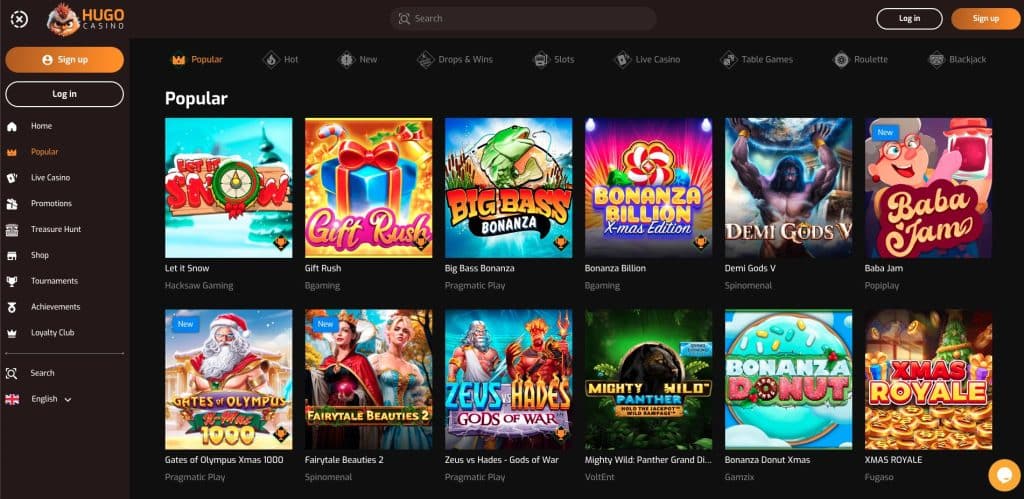The width and height of the screenshot is (1024, 499).
Task: Click the sidebar Log in button
Action: 65,94
